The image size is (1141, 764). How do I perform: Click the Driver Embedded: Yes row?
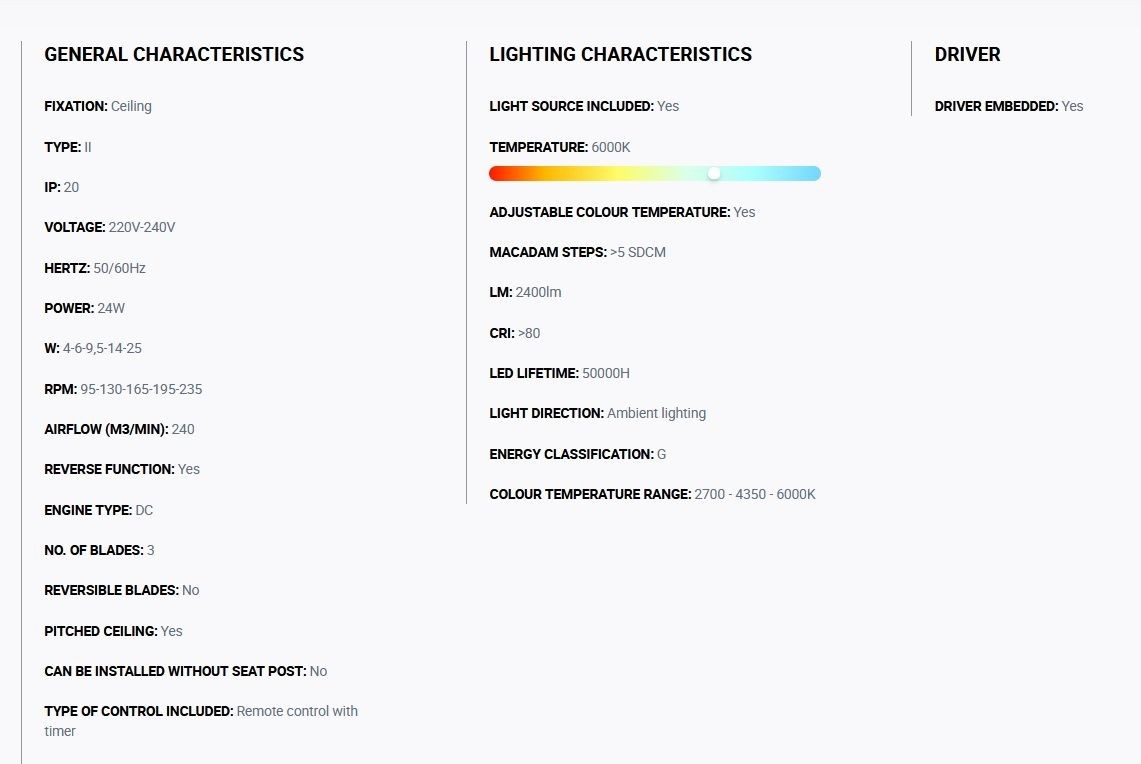[1009, 106]
